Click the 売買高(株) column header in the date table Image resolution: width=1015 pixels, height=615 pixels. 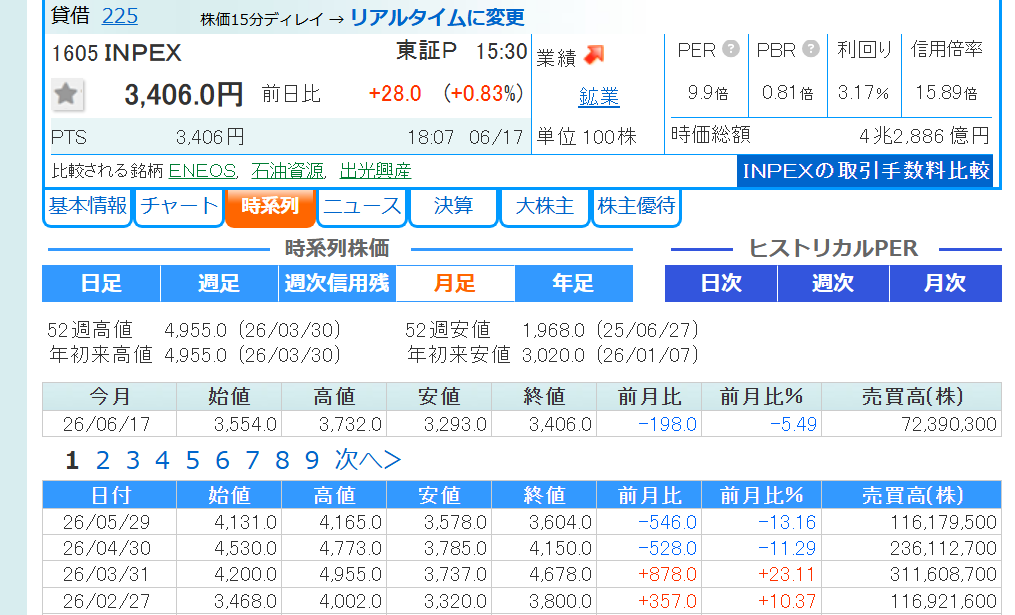pos(912,495)
